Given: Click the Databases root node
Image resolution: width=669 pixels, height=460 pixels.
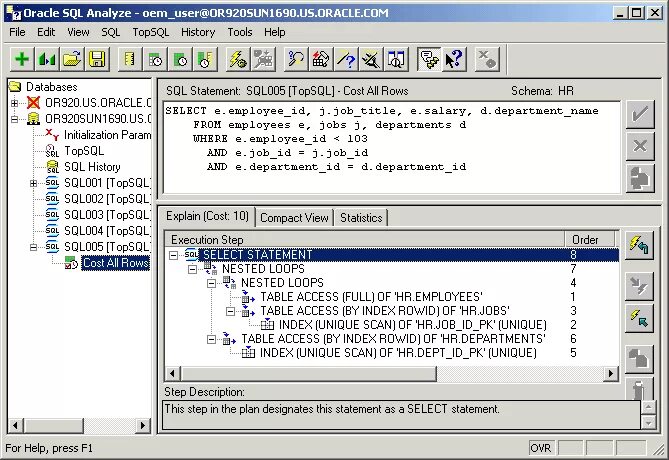Looking at the screenshot, I should (x=52, y=87).
